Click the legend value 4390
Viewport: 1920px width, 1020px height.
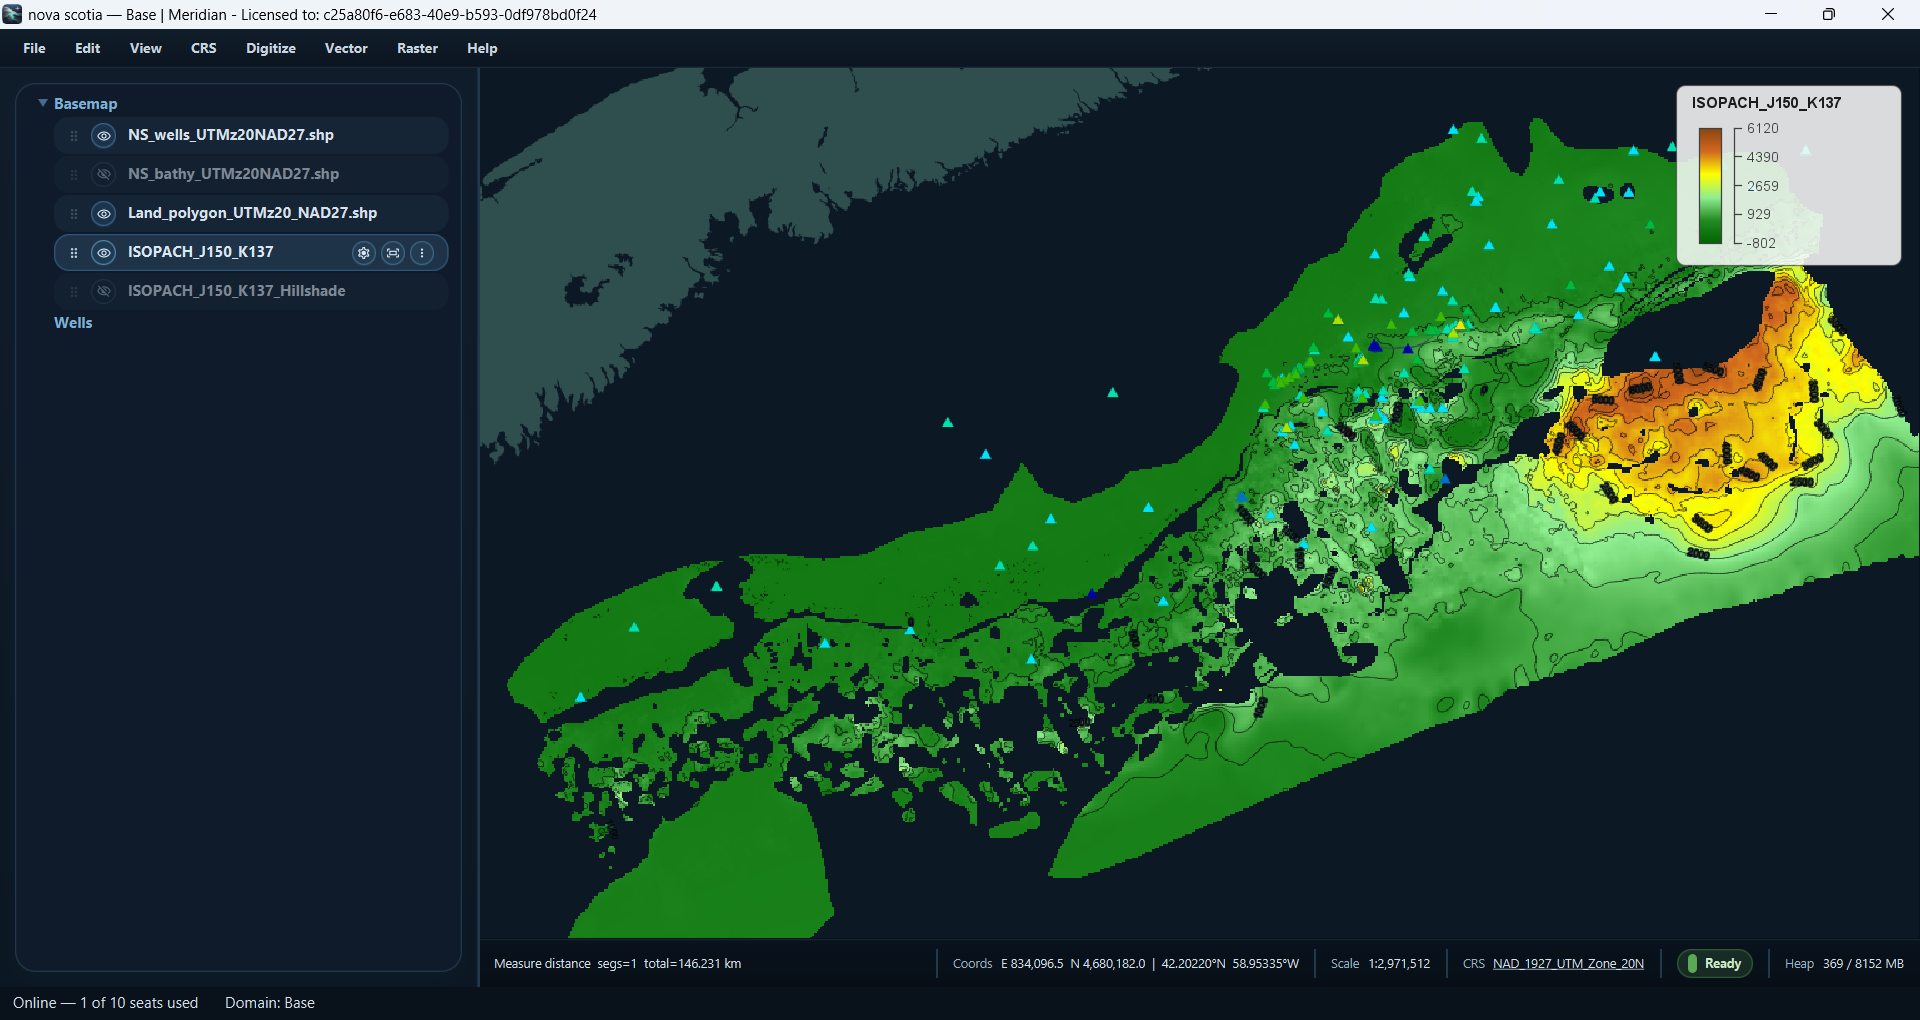click(1763, 158)
